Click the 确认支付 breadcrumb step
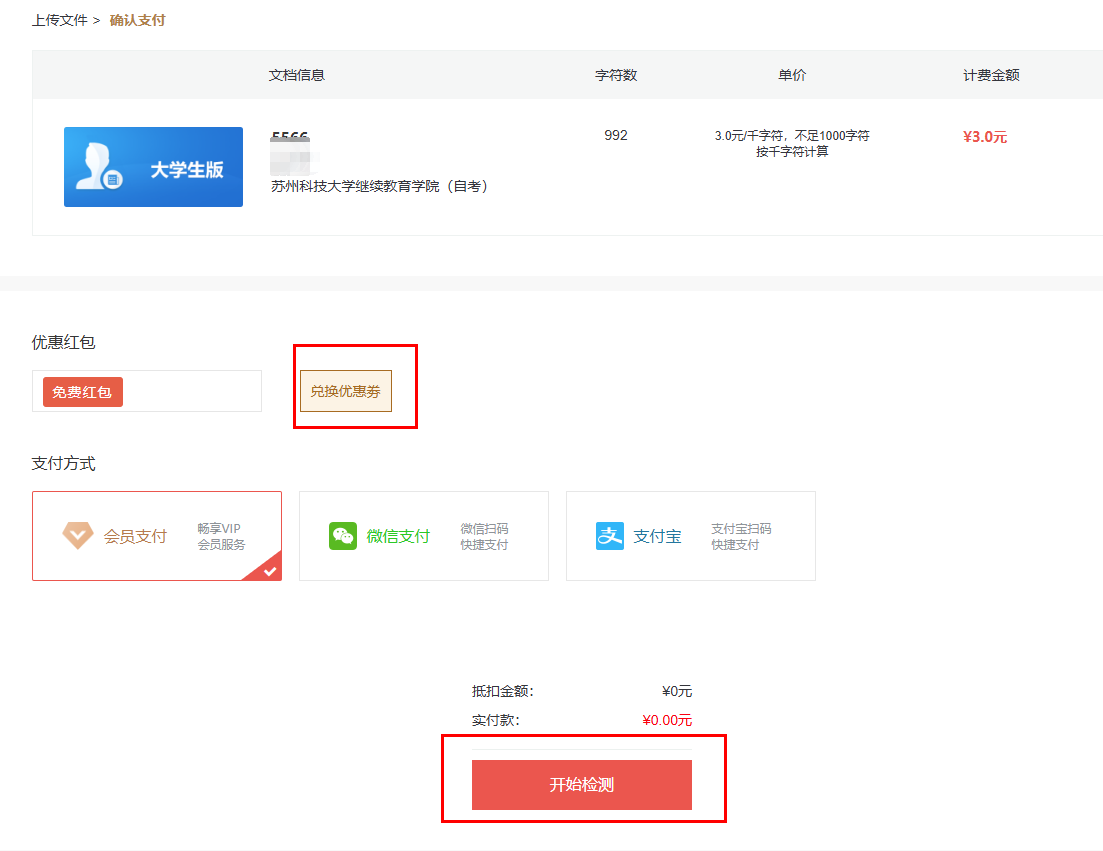Screen dimensions: 1103x851 pyautogui.click(x=137, y=20)
